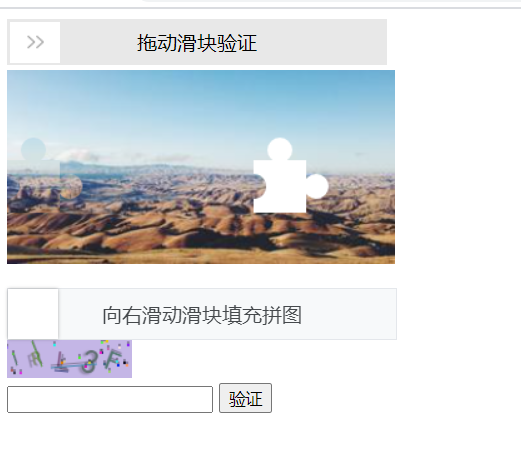Screen dimensions: 521x473
Task: Focus the captcha code text input field
Action: [110, 399]
